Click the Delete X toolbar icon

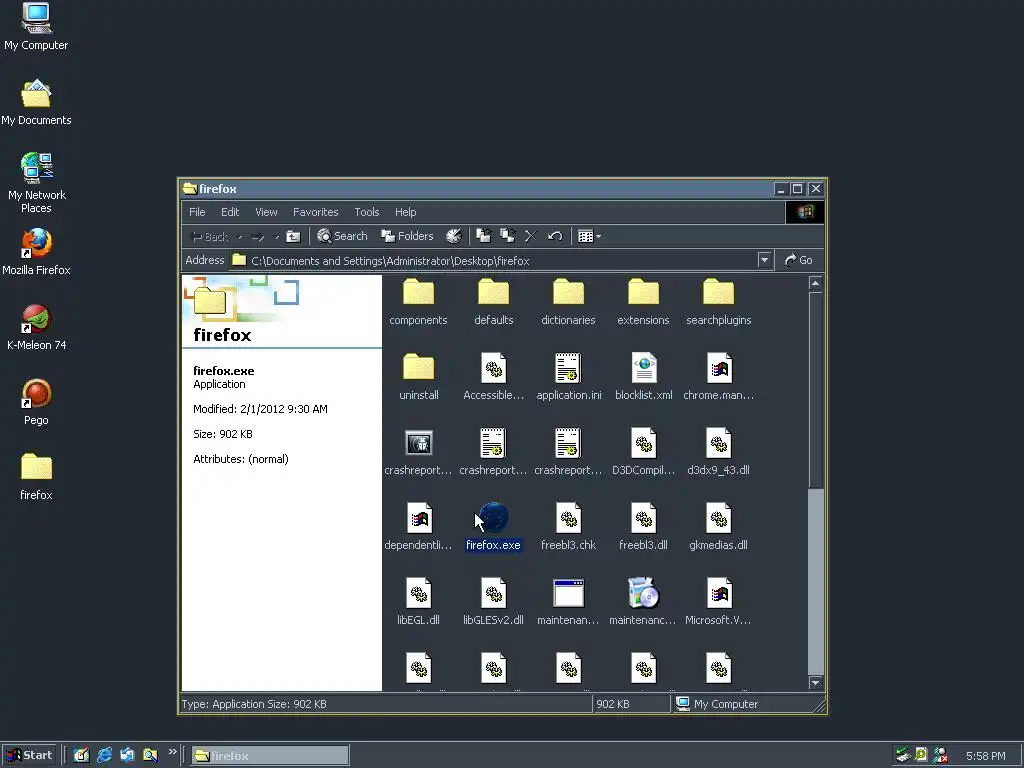tap(530, 236)
